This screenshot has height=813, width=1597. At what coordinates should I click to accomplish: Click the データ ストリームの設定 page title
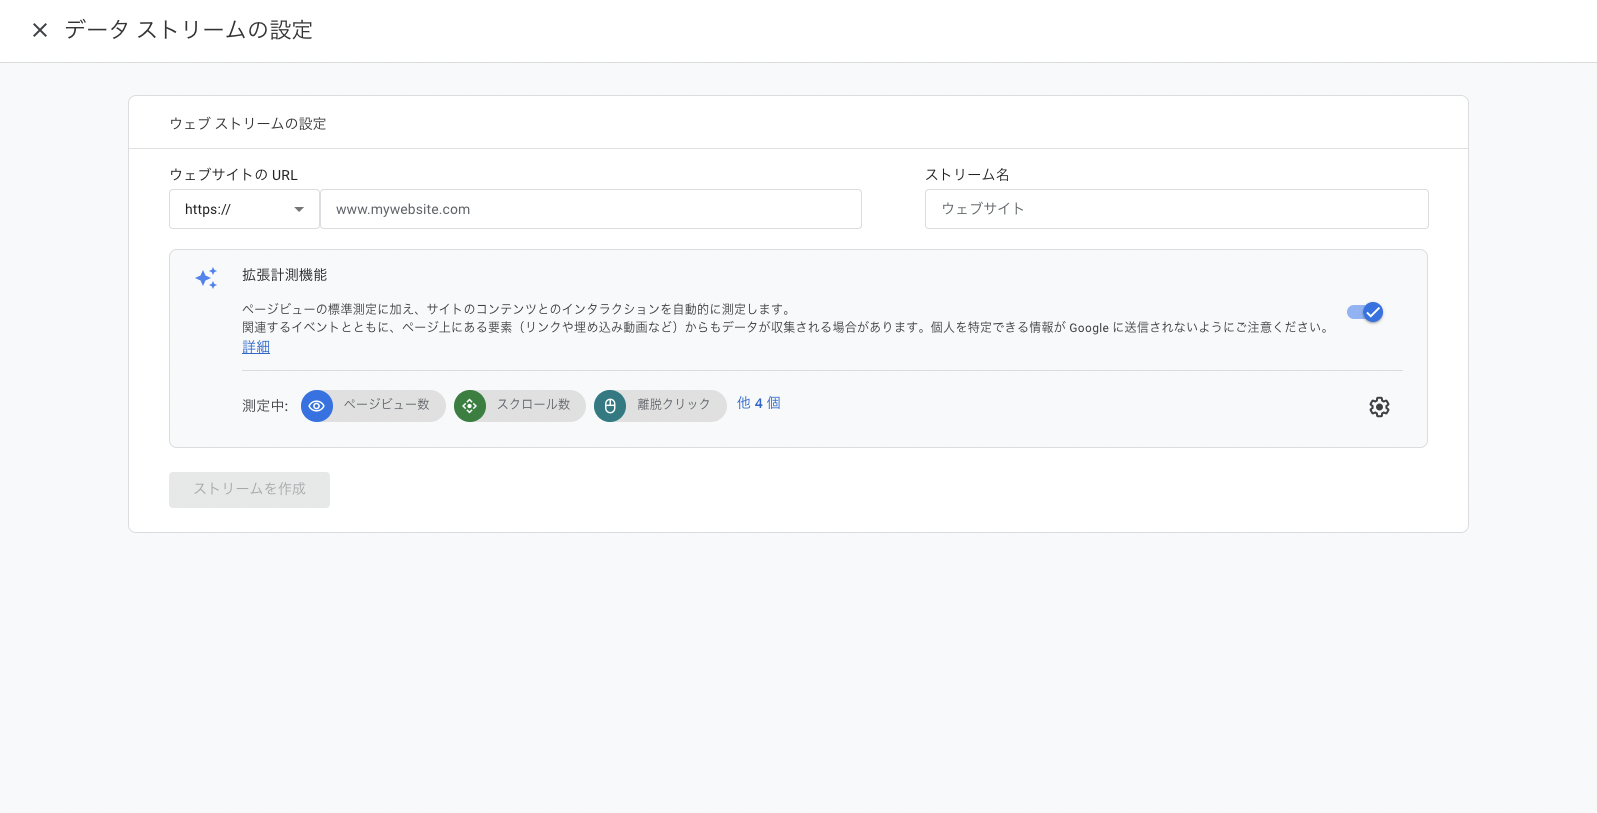pyautogui.click(x=189, y=30)
